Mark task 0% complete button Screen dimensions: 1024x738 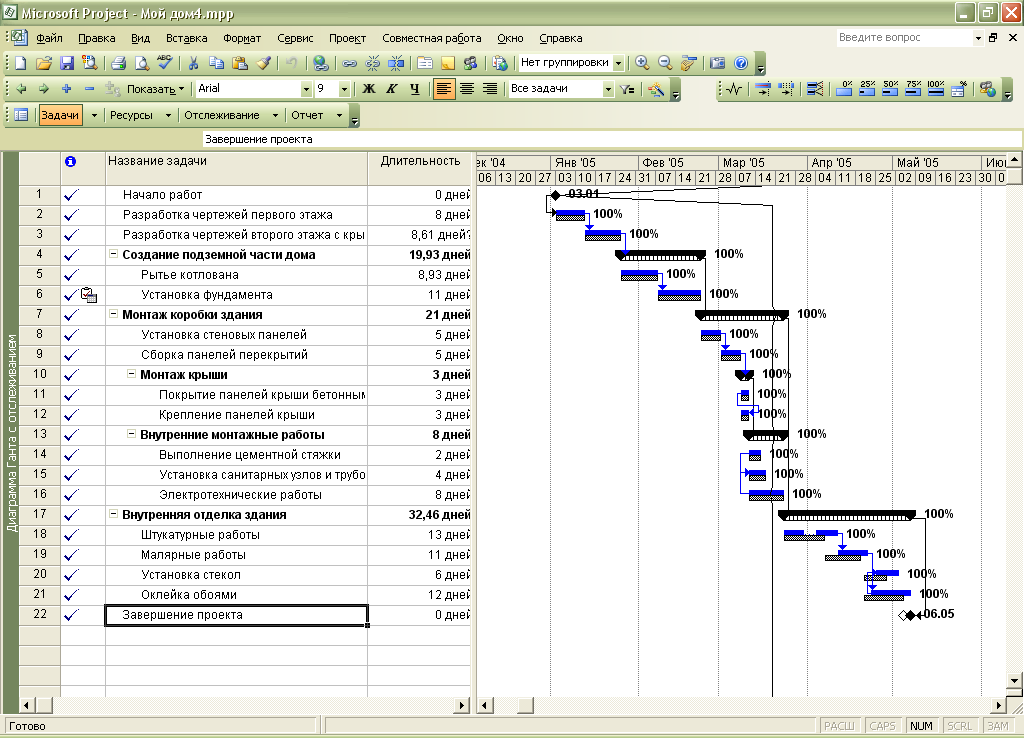coord(844,89)
